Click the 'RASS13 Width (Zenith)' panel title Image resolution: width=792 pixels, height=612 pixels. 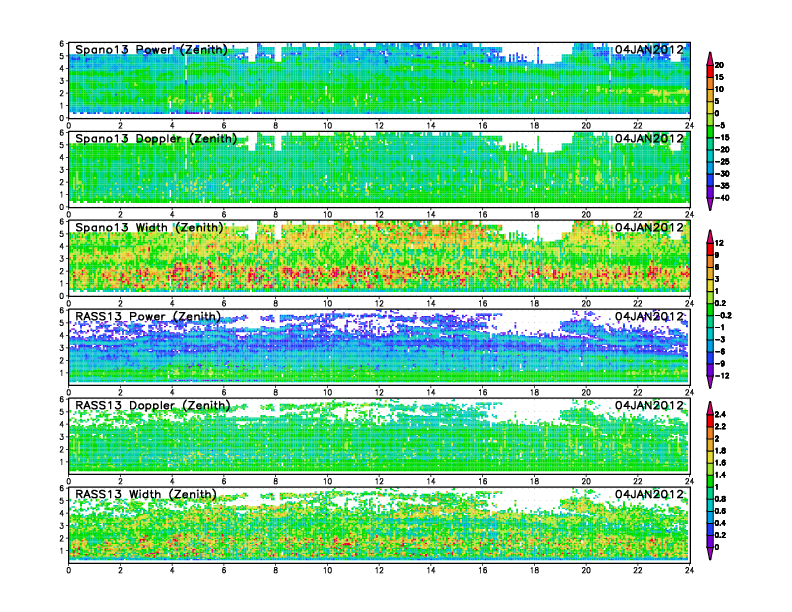click(146, 494)
